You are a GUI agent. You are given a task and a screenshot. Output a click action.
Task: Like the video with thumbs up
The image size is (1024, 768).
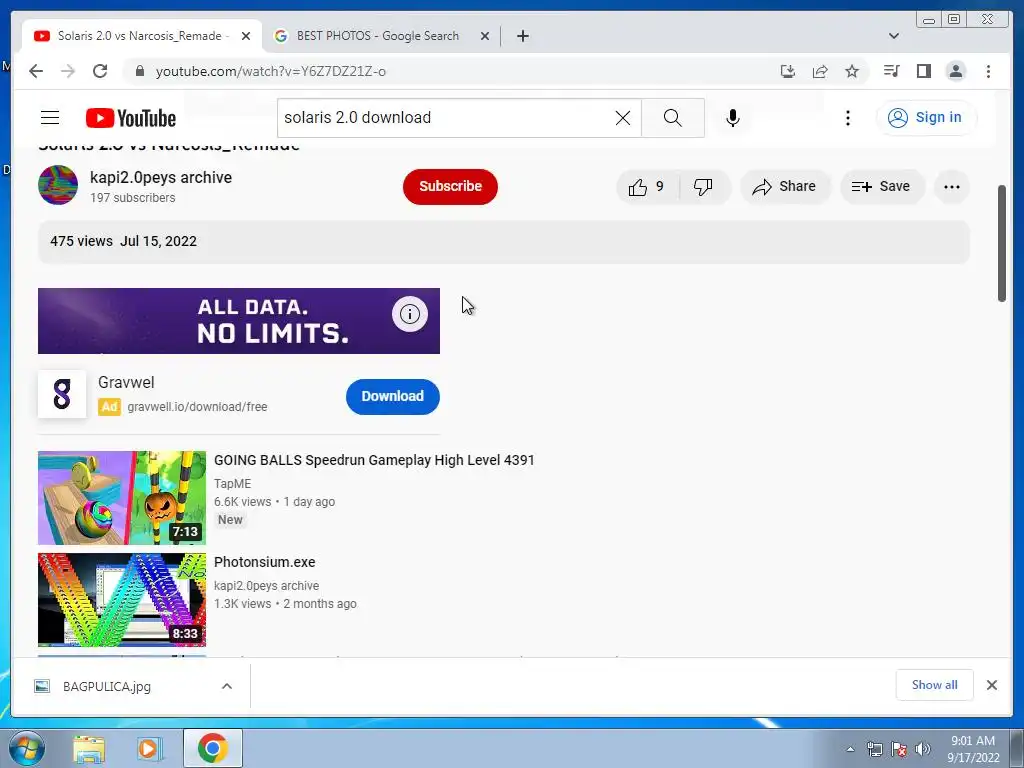click(647, 187)
